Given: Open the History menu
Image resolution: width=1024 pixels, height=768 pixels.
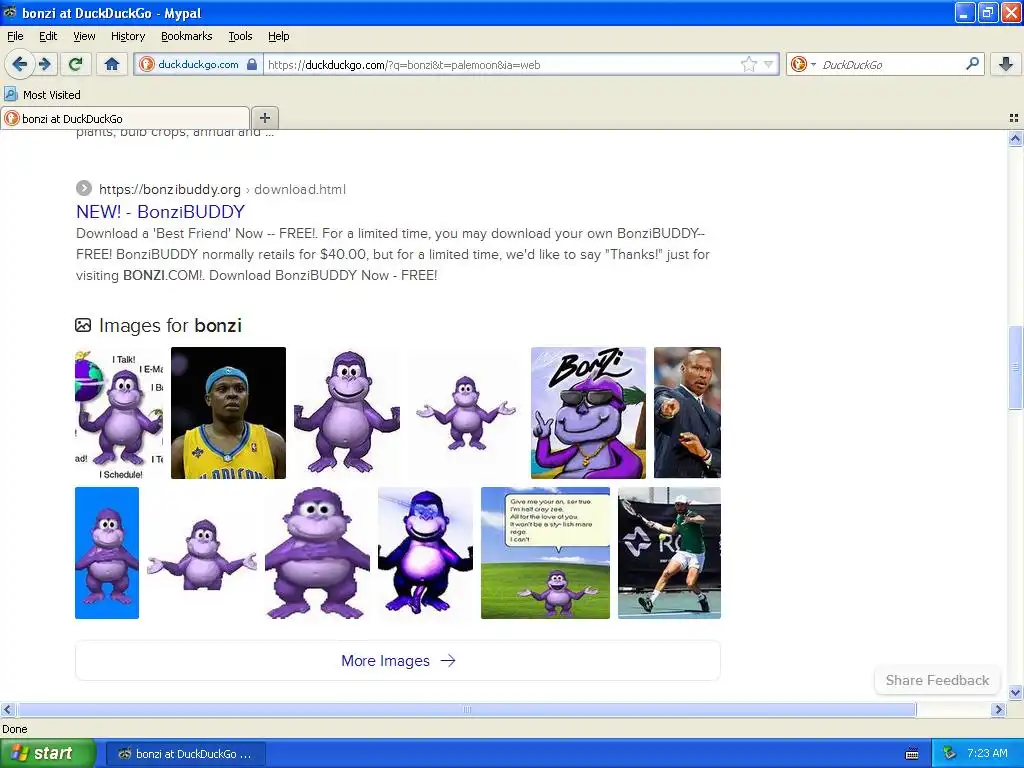Looking at the screenshot, I should click(x=127, y=37).
